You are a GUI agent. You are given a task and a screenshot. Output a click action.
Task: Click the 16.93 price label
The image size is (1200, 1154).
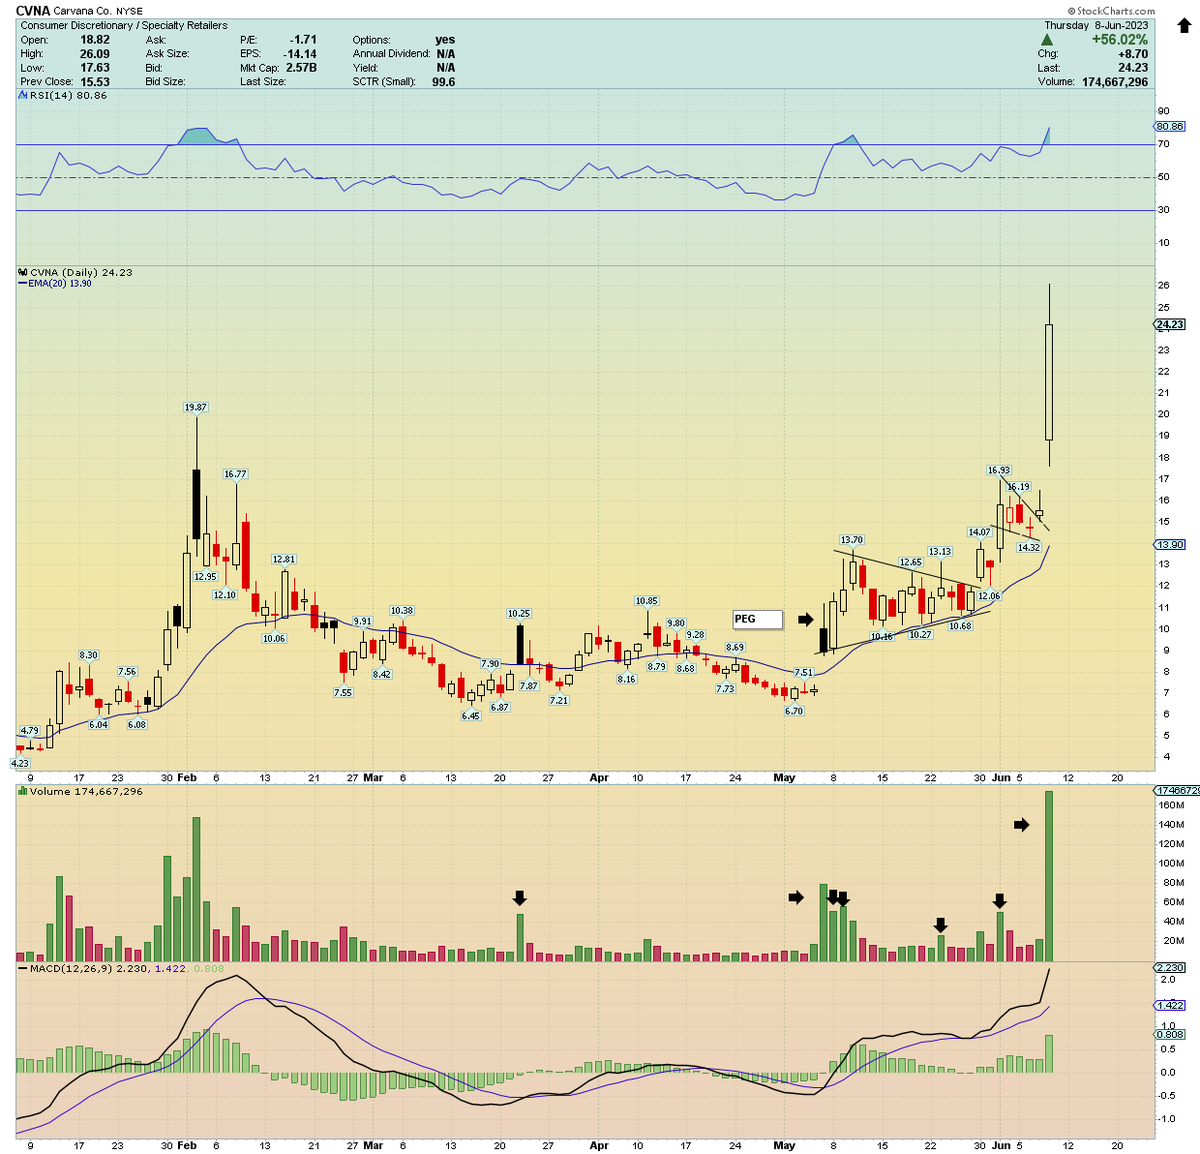click(x=999, y=470)
